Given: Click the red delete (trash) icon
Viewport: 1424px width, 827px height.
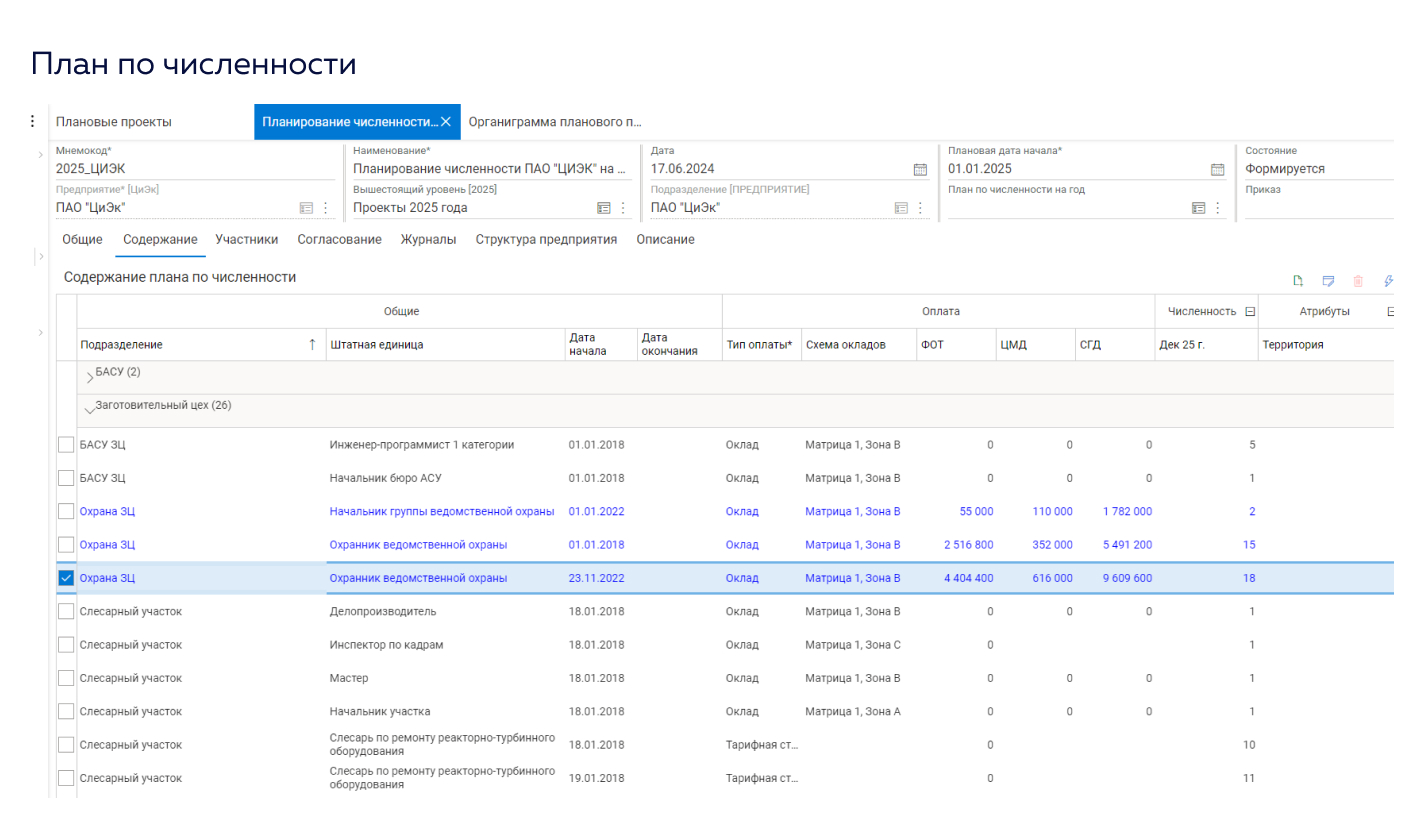Looking at the screenshot, I should [1358, 281].
